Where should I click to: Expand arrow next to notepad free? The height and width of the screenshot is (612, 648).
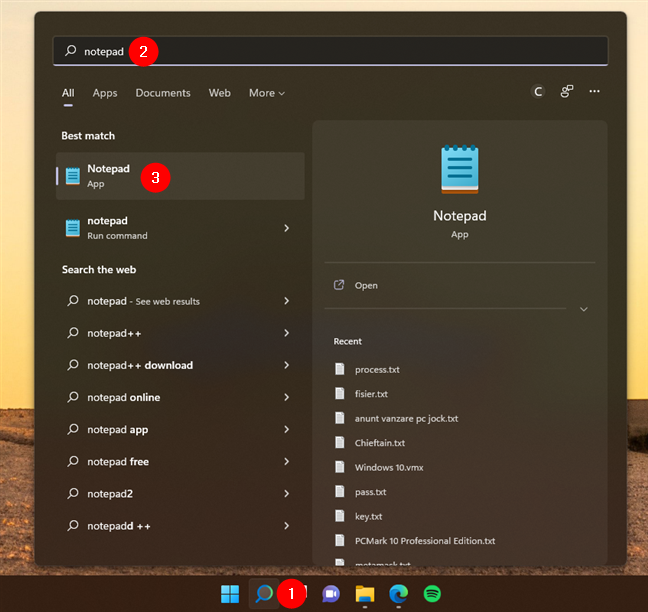pos(286,462)
